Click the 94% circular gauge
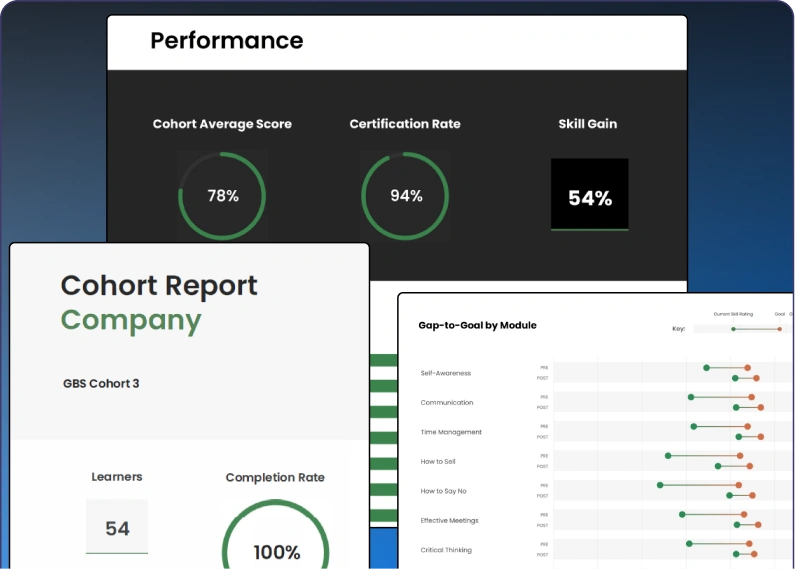Screen dimensions: 795x569 pos(405,196)
